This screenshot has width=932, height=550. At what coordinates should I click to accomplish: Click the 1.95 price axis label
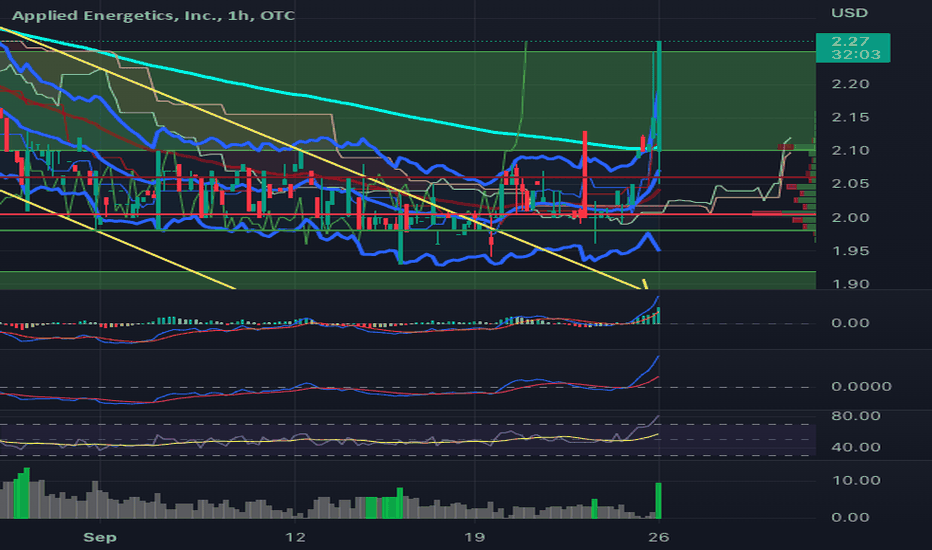(851, 251)
